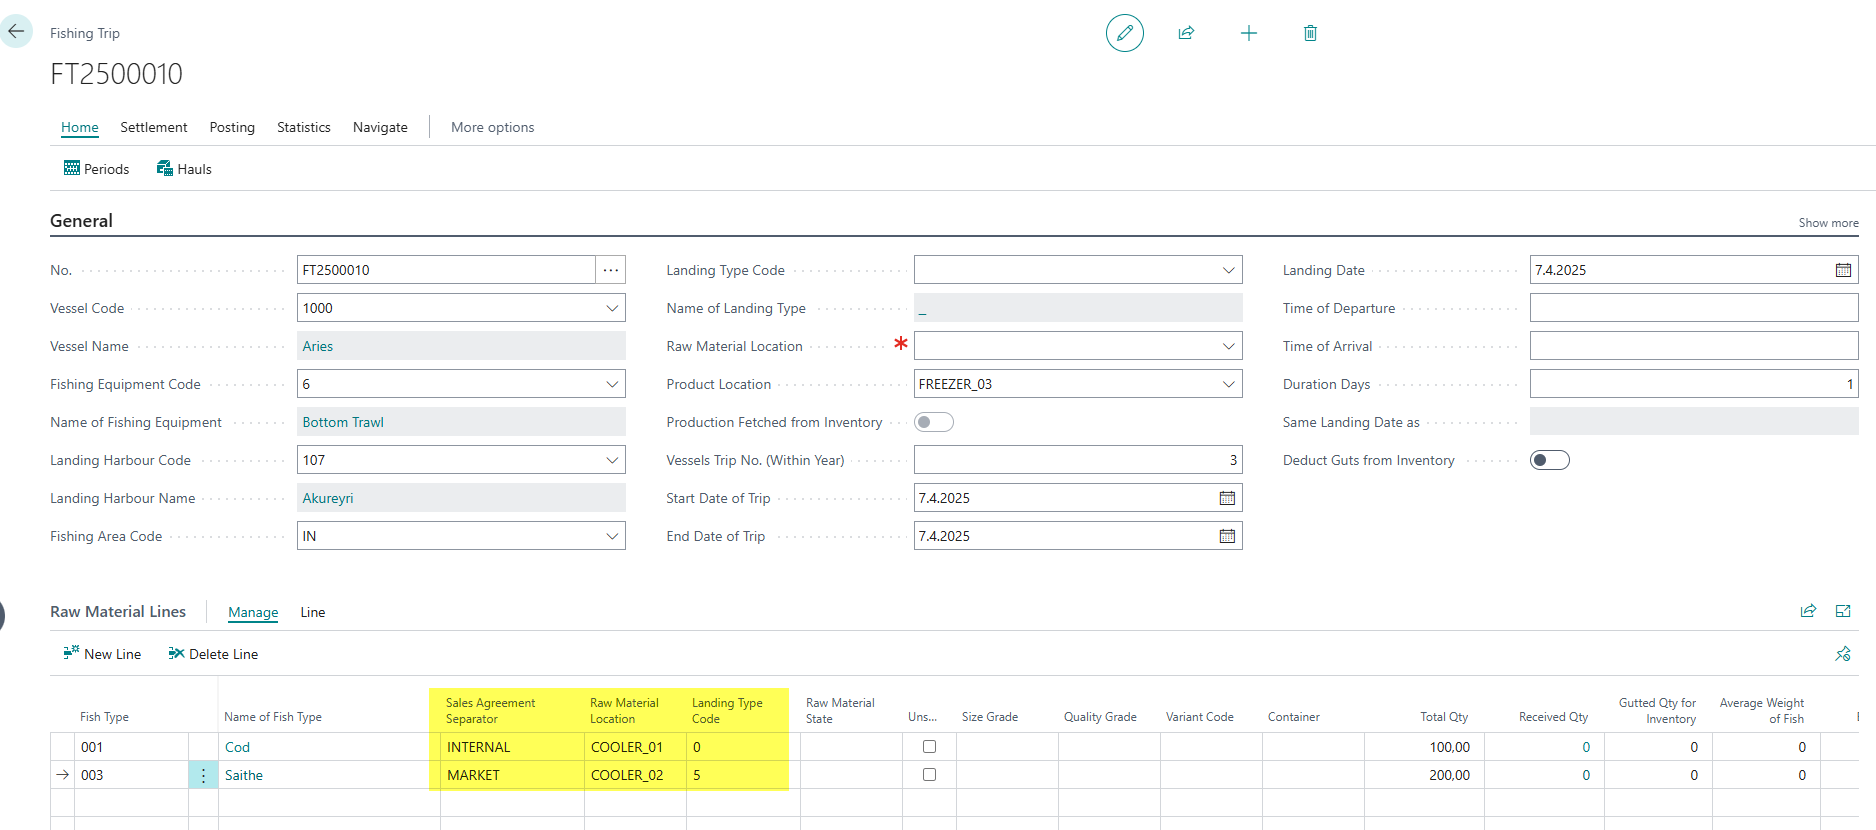Expand Raw Material Lines to full page
This screenshot has height=830, width=1876.
pyautogui.click(x=1843, y=611)
